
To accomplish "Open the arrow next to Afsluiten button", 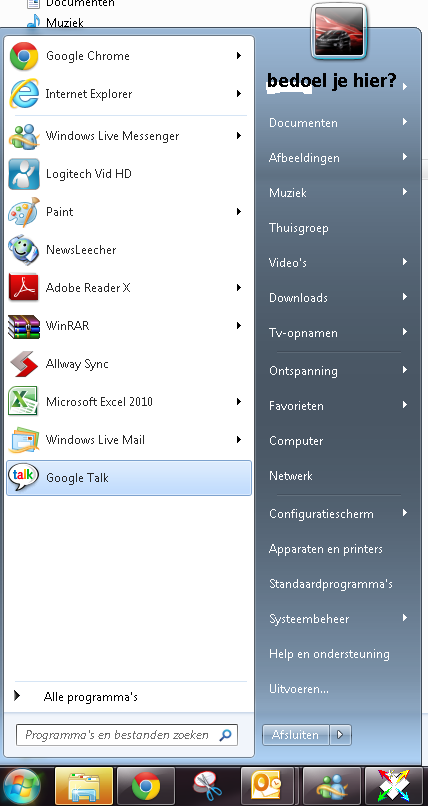I will tap(340, 735).
